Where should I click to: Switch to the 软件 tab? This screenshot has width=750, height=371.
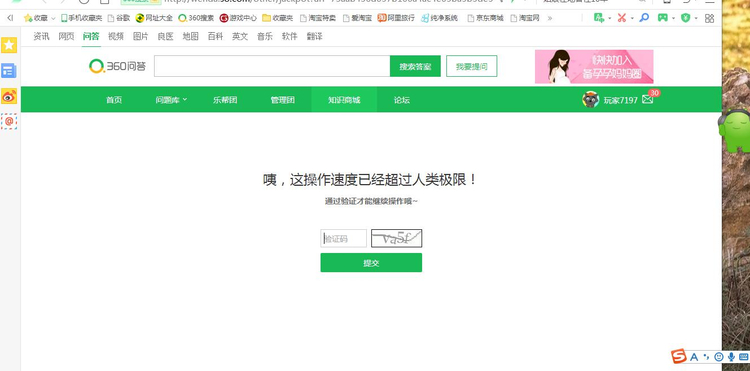[x=289, y=36]
